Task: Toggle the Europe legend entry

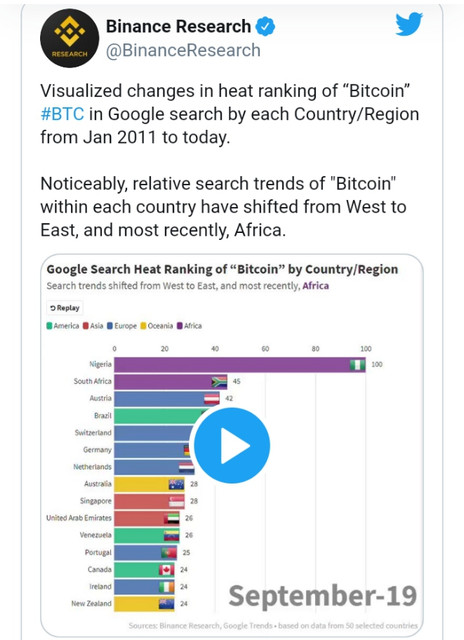Action: [x=122, y=326]
